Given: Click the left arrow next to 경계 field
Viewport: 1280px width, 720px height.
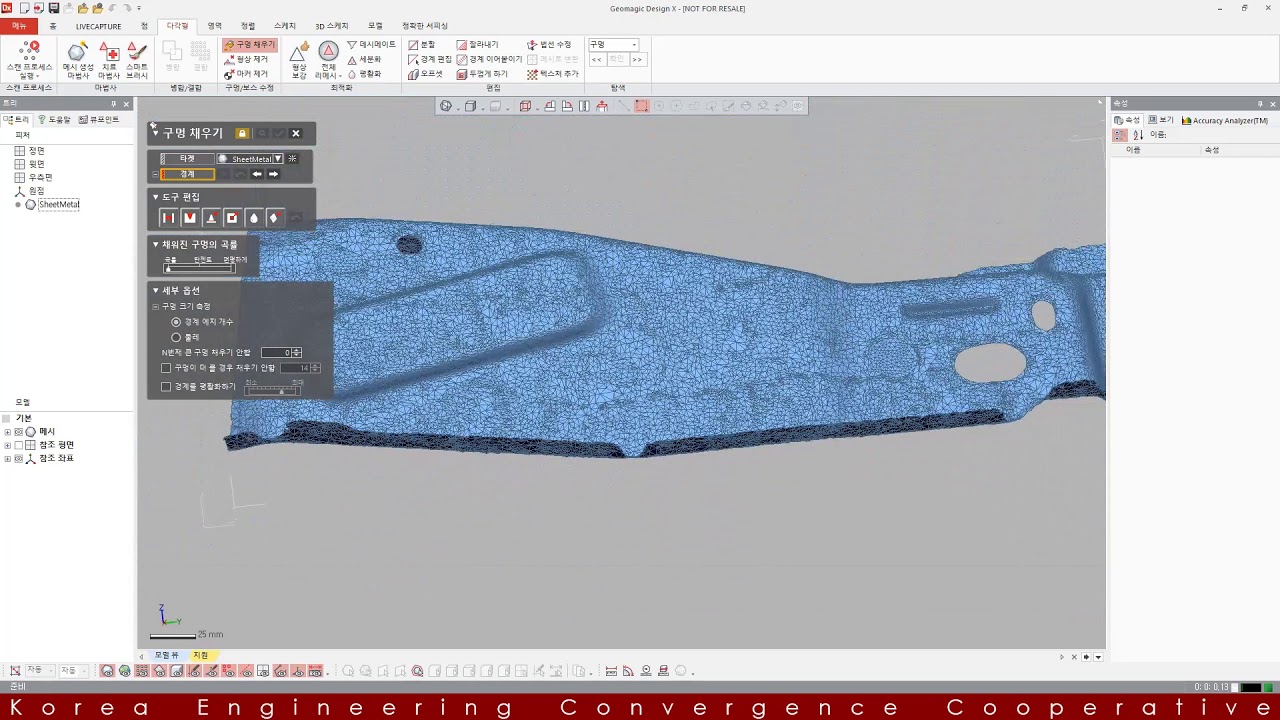Looking at the screenshot, I should point(257,174).
